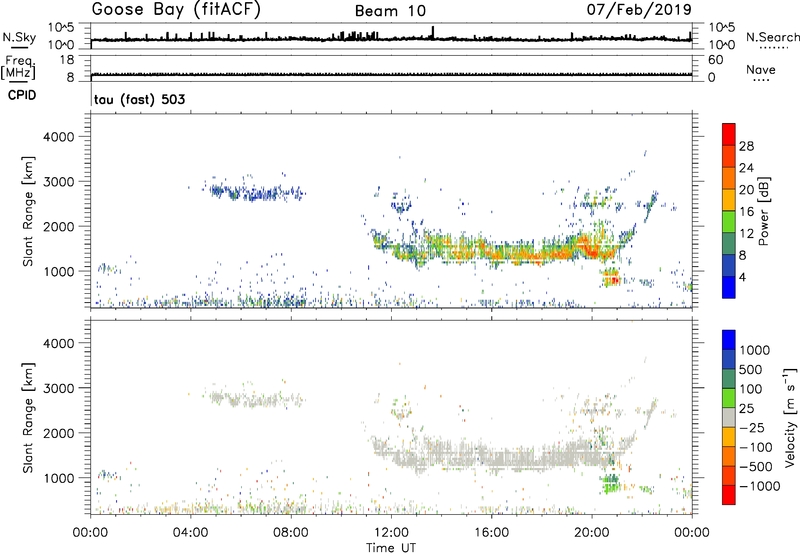The width and height of the screenshot is (800, 554).
Task: Click the "Time UT" axis label
Action: click(391, 548)
